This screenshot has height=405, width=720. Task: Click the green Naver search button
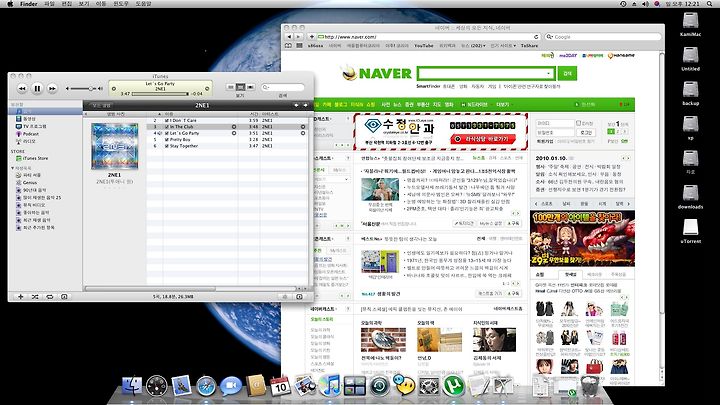pyautogui.click(x=568, y=73)
